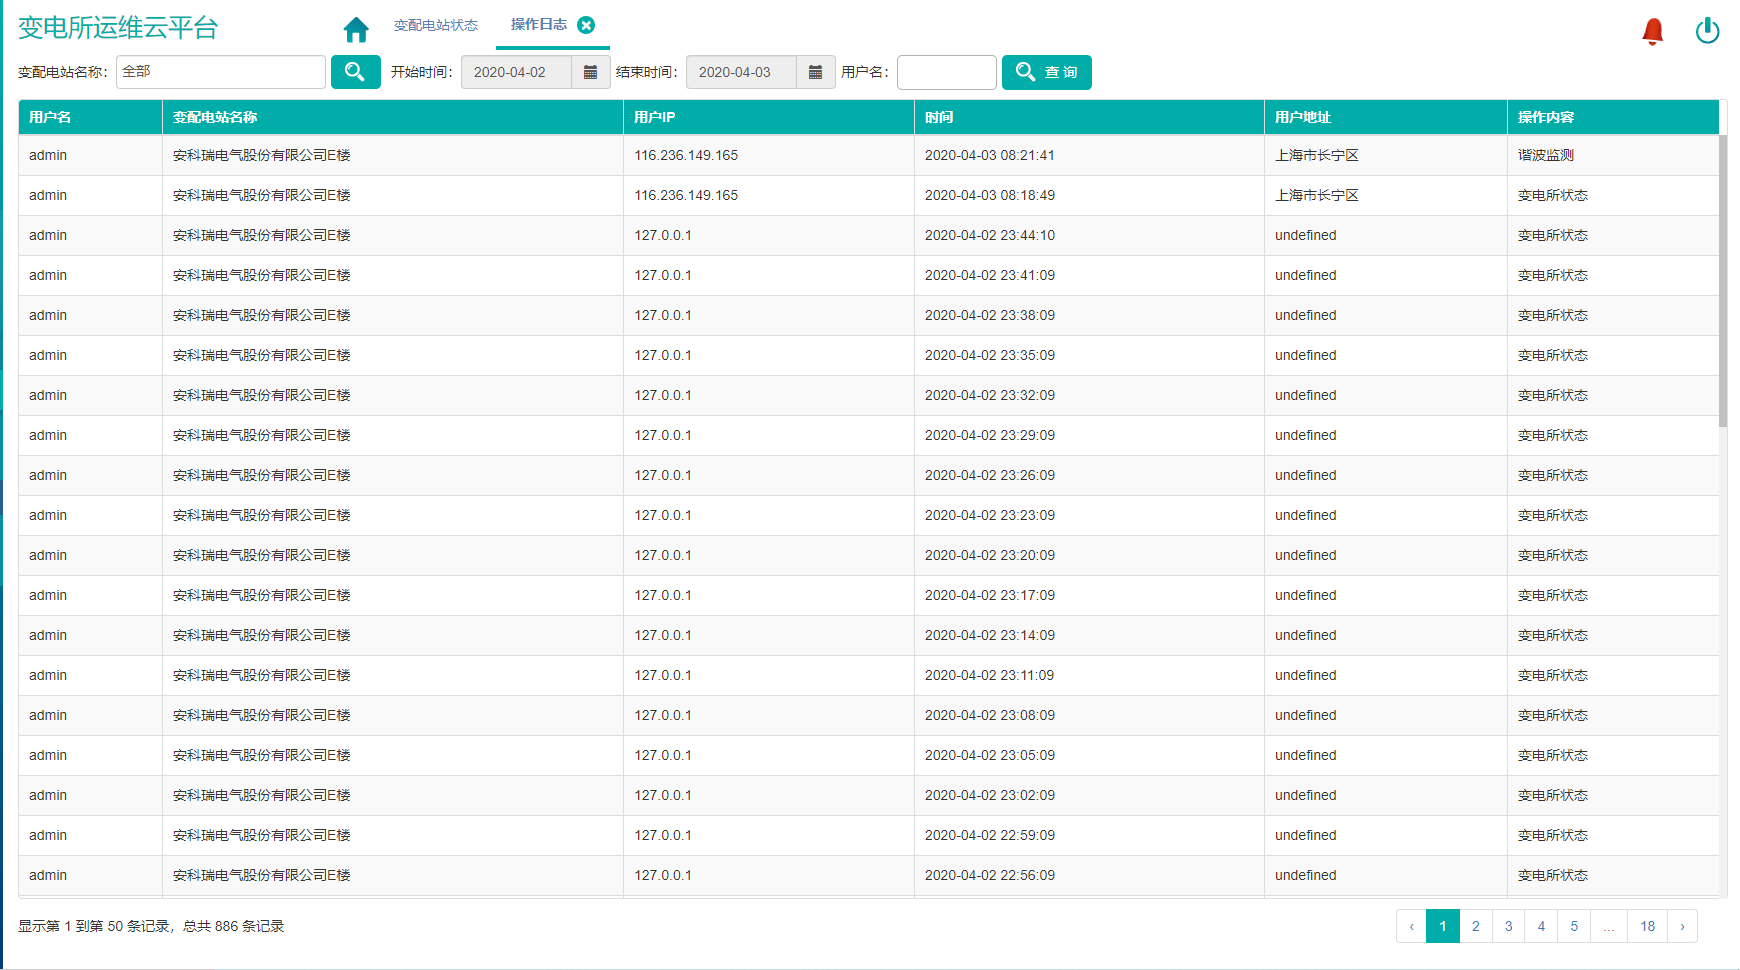Go to the next page arrow

point(1682,926)
